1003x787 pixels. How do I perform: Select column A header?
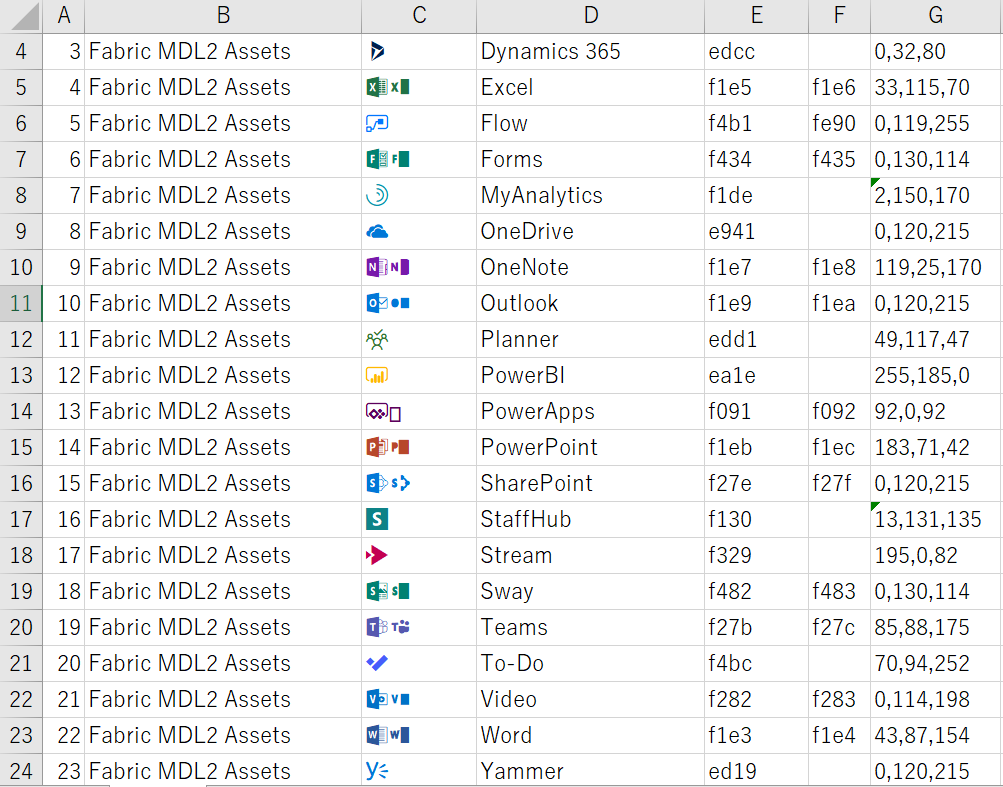tap(63, 16)
